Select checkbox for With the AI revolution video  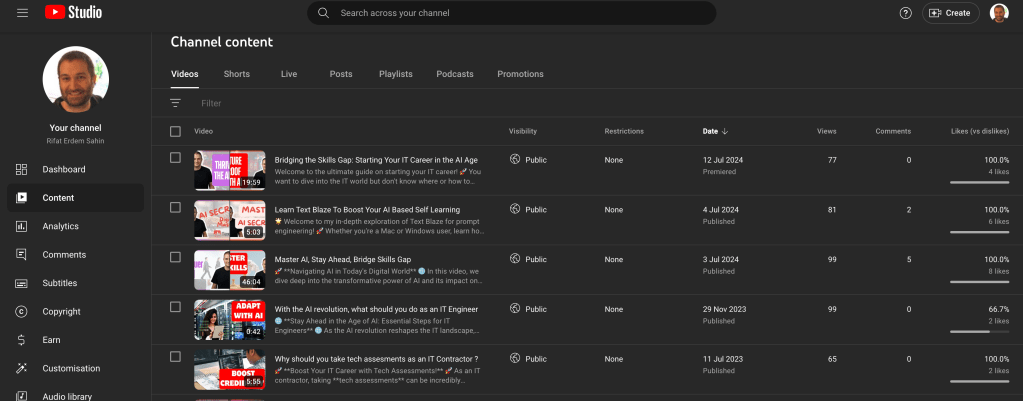(x=175, y=306)
